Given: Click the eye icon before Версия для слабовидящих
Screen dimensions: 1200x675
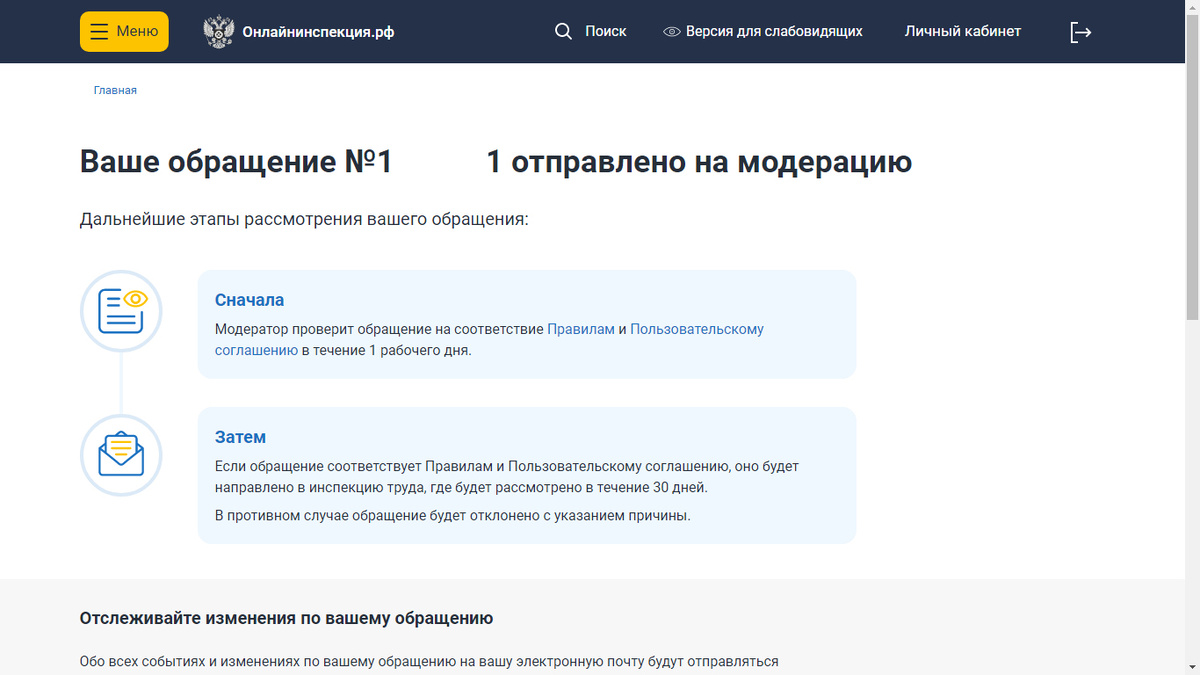Looking at the screenshot, I should (x=670, y=31).
